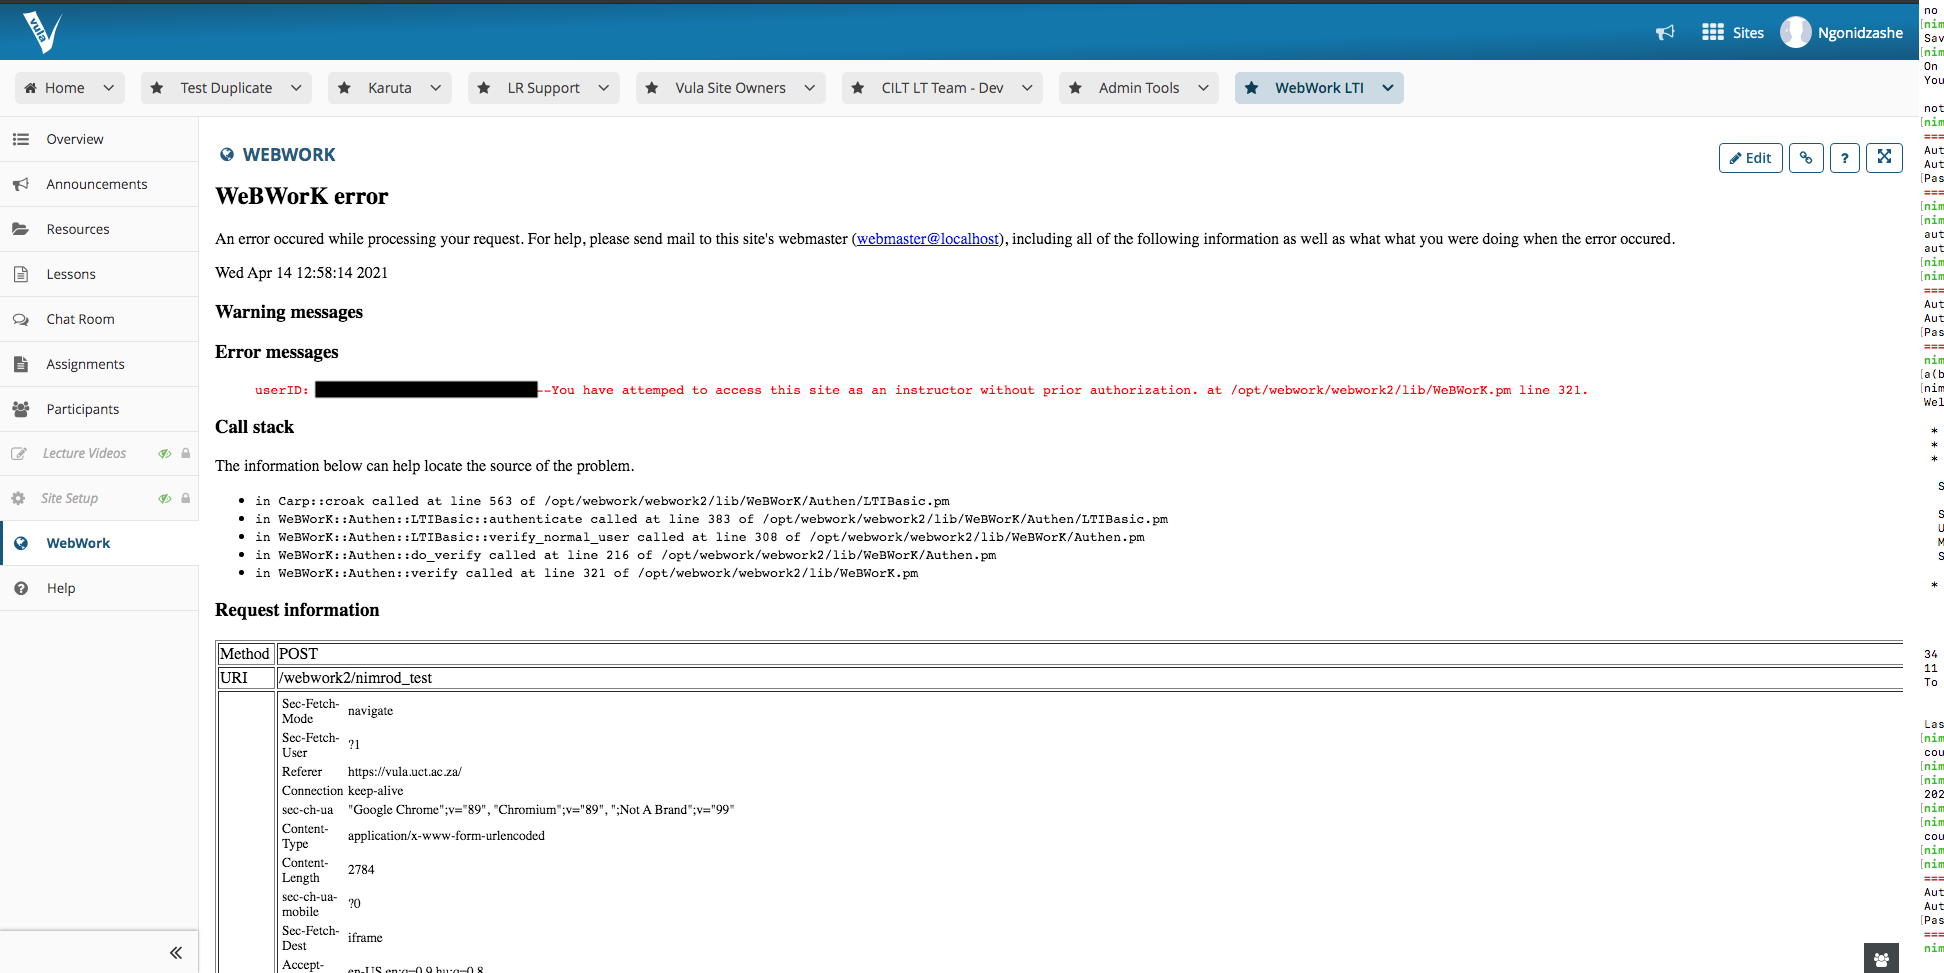Switch to the Home site tab

(70, 88)
